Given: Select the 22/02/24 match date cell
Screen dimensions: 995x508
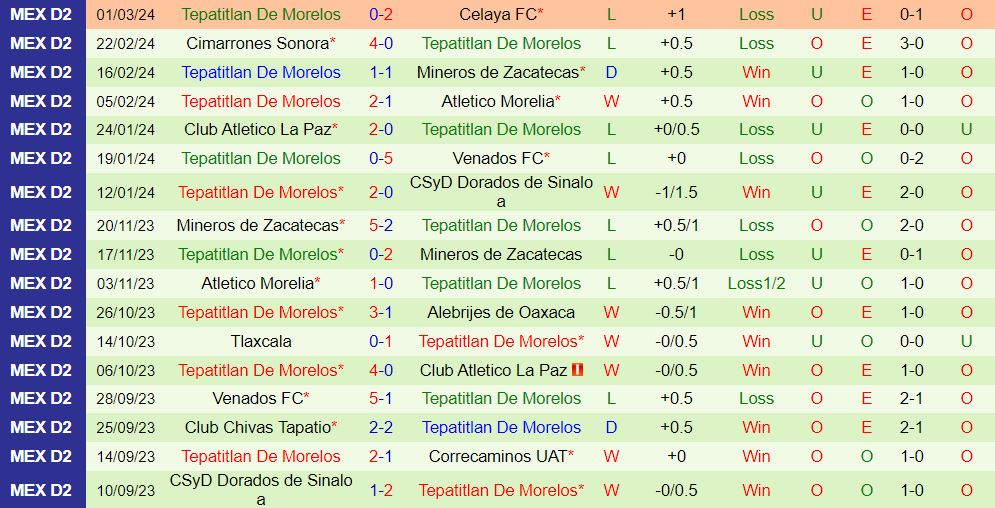Looking at the screenshot, I should coord(126,43).
